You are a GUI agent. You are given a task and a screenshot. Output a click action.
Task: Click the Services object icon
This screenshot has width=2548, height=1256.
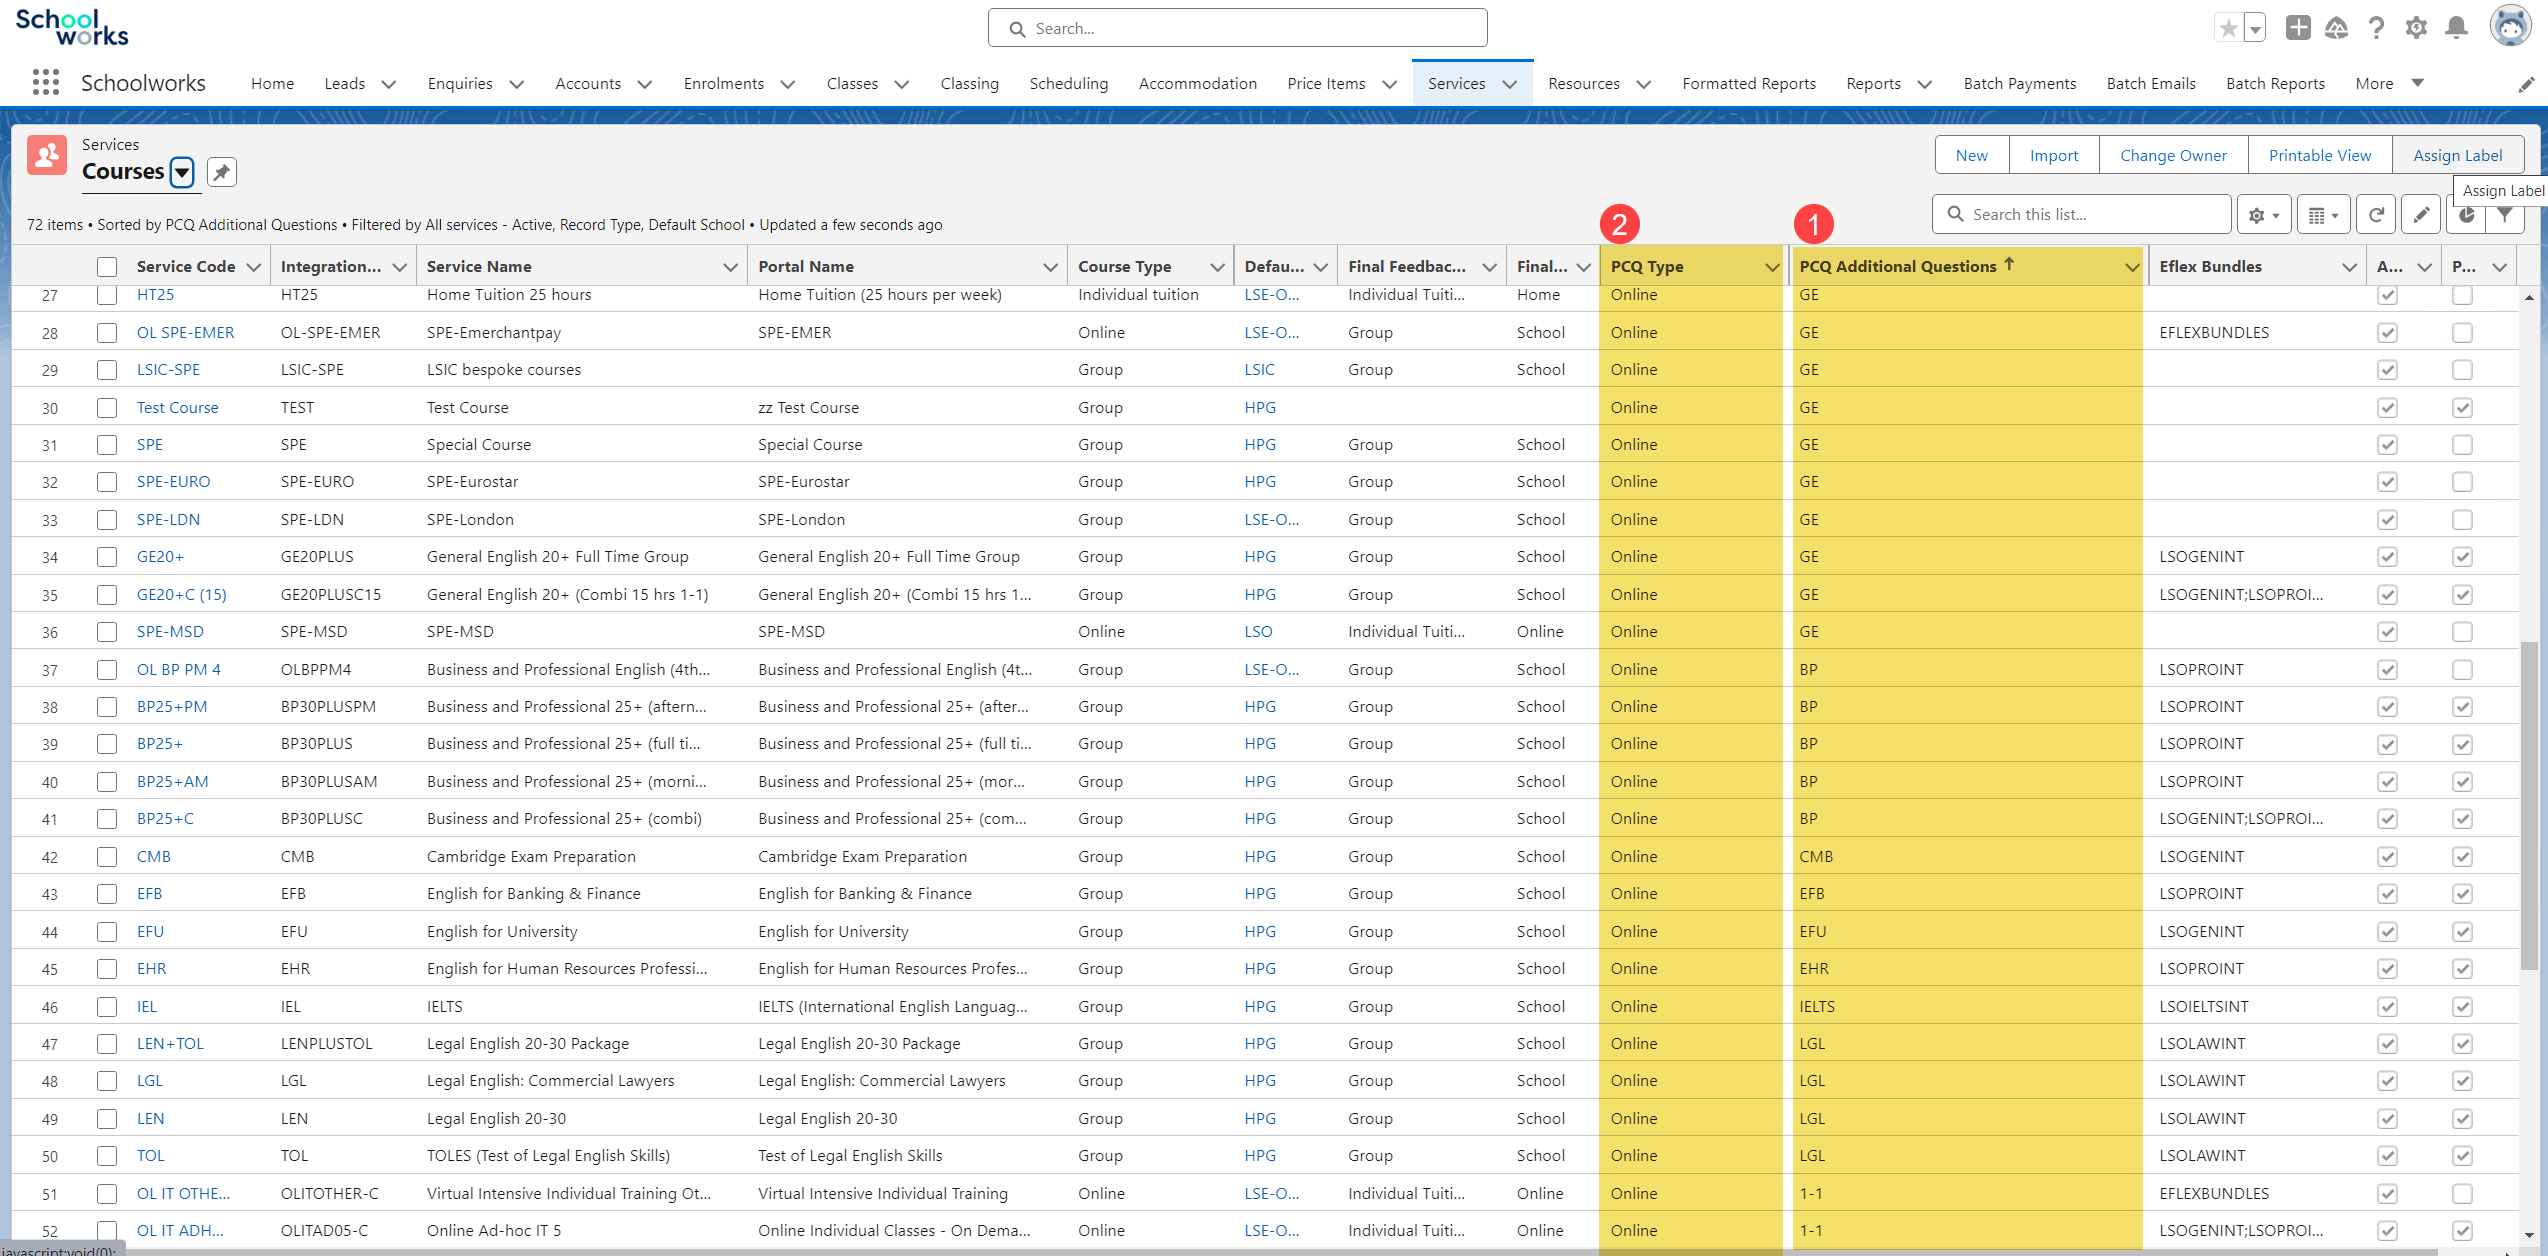pyautogui.click(x=47, y=156)
